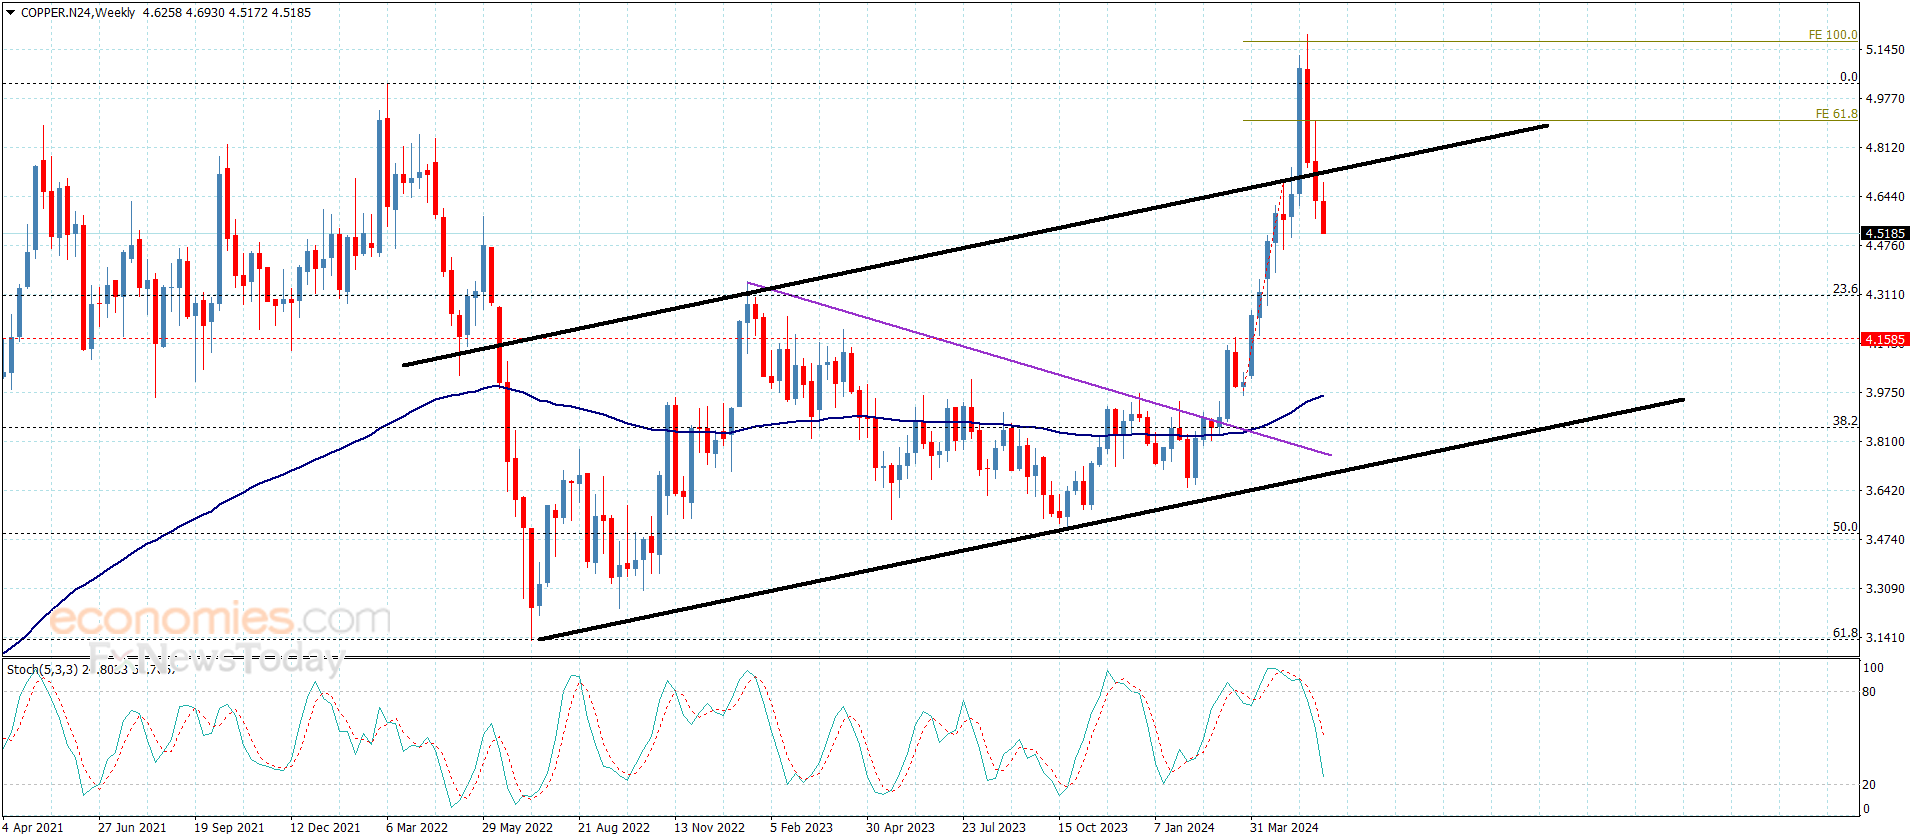
Task: Select the FE 100.0 Fibonacci expansion label
Action: tap(1832, 35)
